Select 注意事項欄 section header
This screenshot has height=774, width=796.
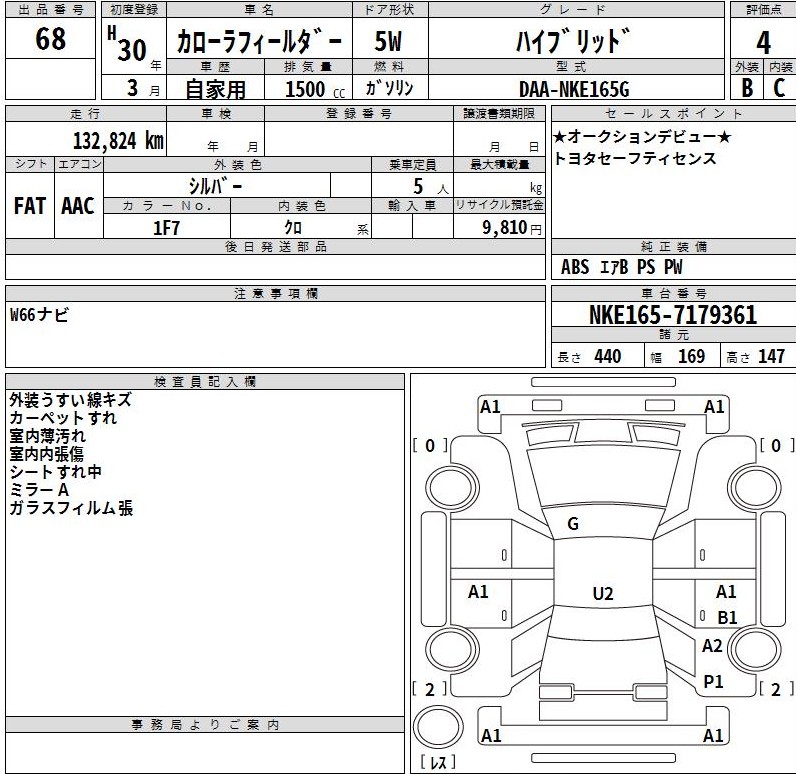click(276, 293)
